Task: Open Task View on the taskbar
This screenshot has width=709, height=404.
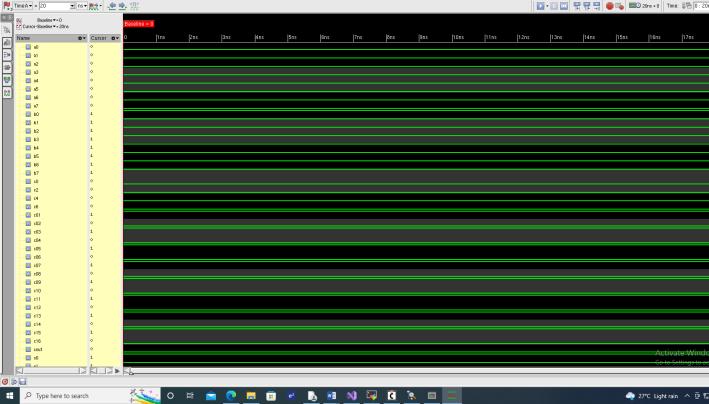Action: (x=190, y=396)
